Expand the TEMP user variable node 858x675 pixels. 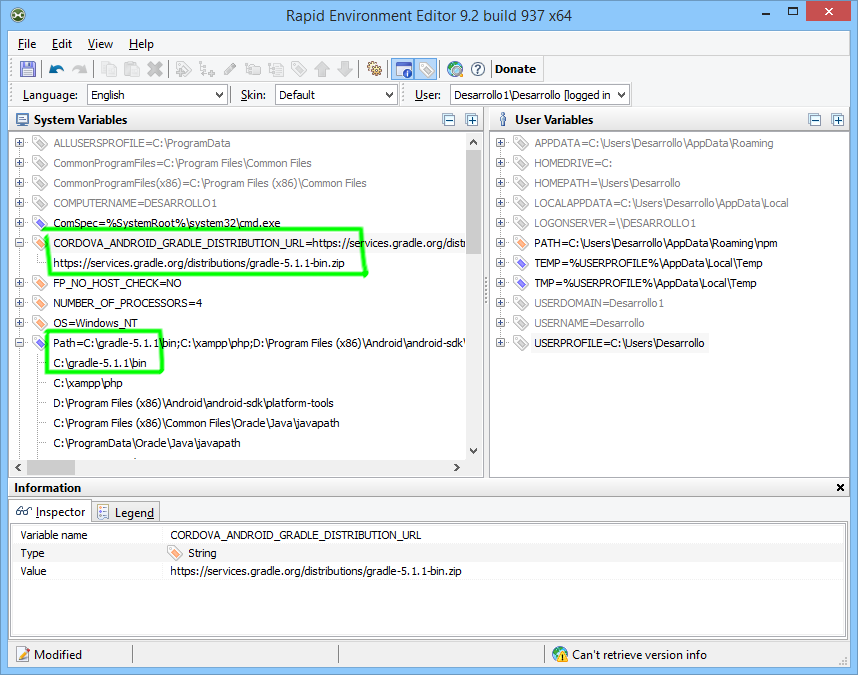click(x=500, y=263)
